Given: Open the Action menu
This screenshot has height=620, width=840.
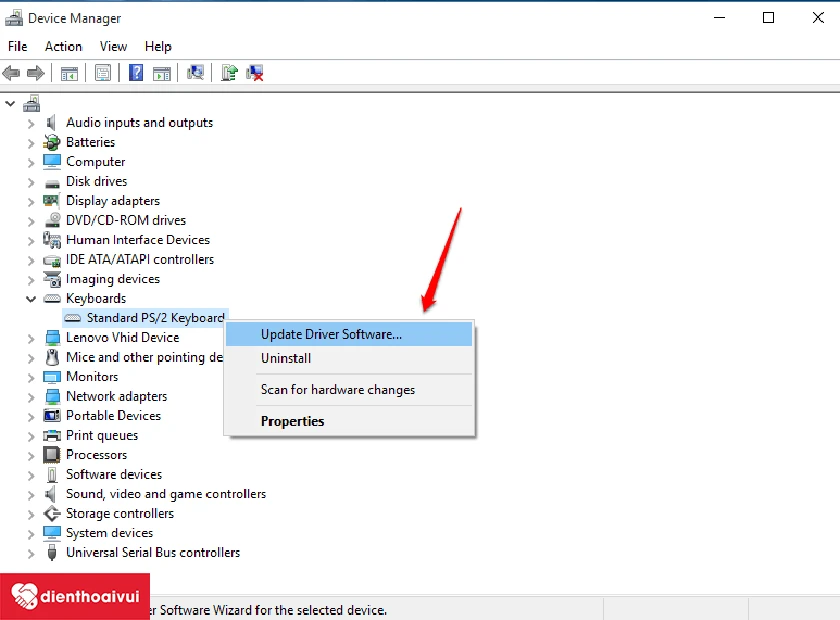Looking at the screenshot, I should click(63, 47).
